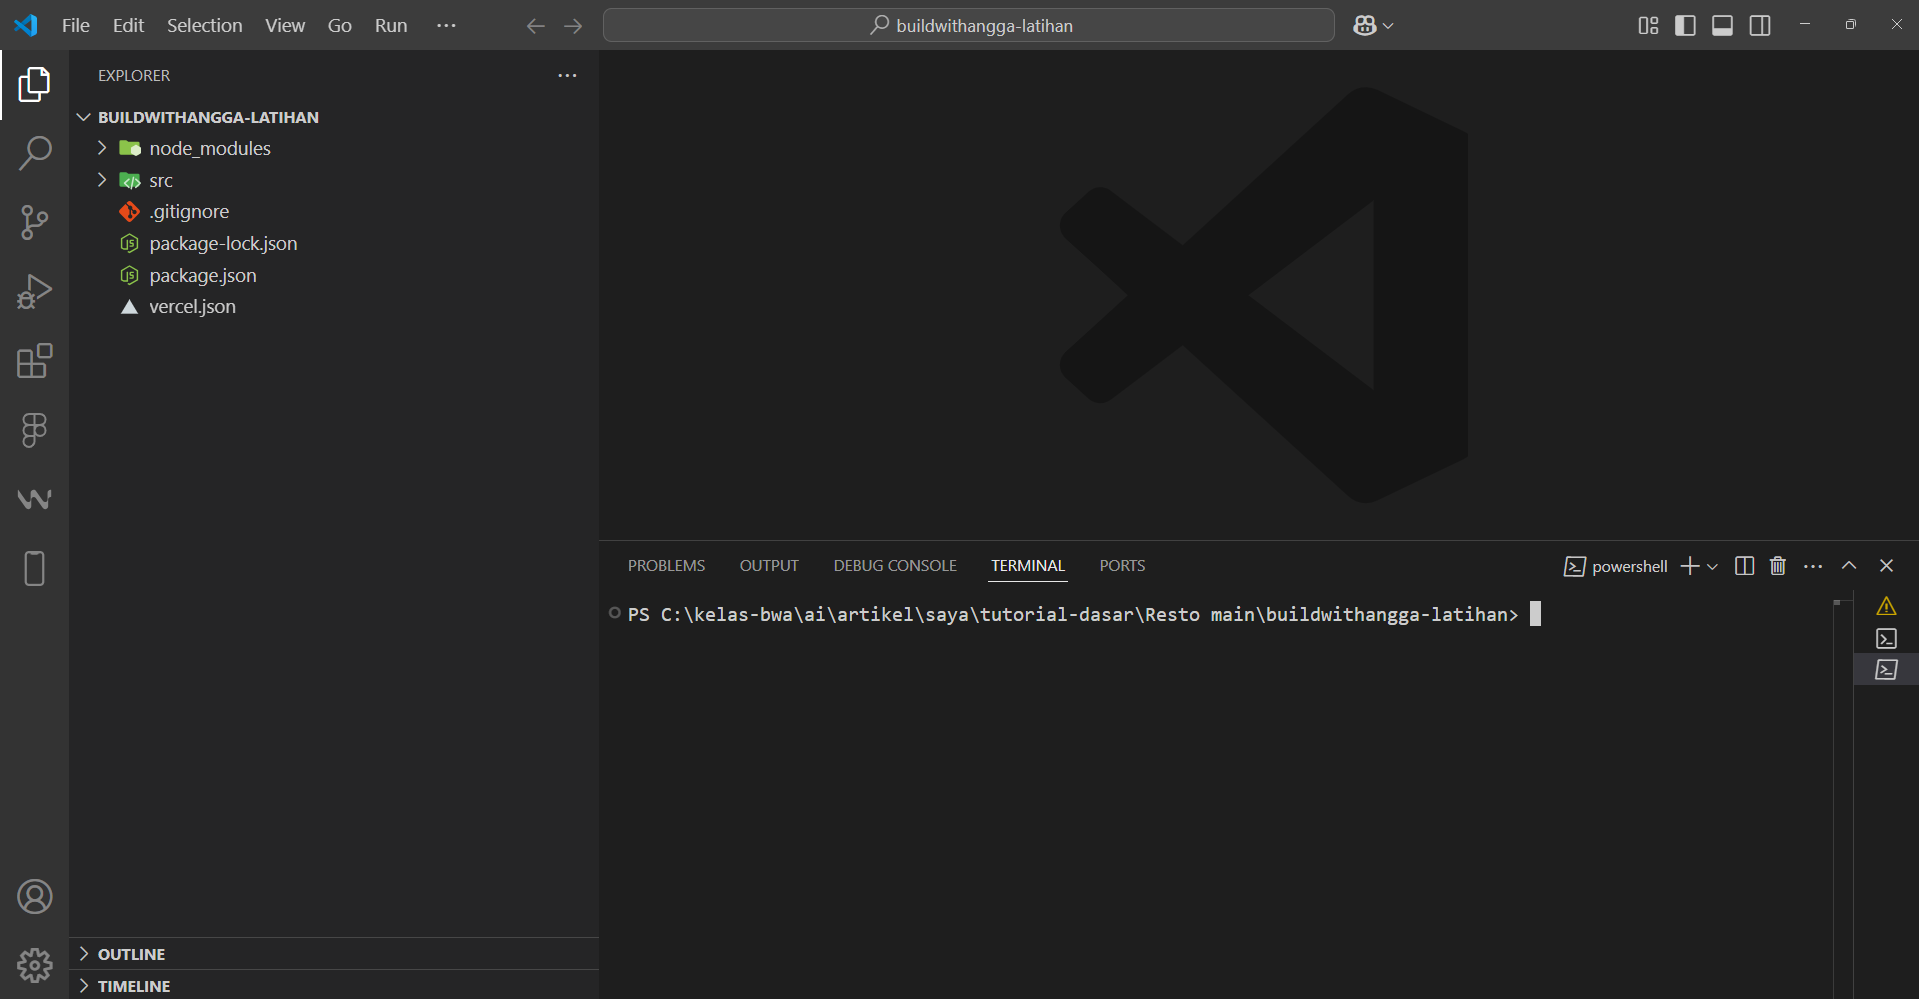The height and width of the screenshot is (999, 1919).
Task: Switch to the DEBUG CONSOLE tab
Action: point(895,566)
